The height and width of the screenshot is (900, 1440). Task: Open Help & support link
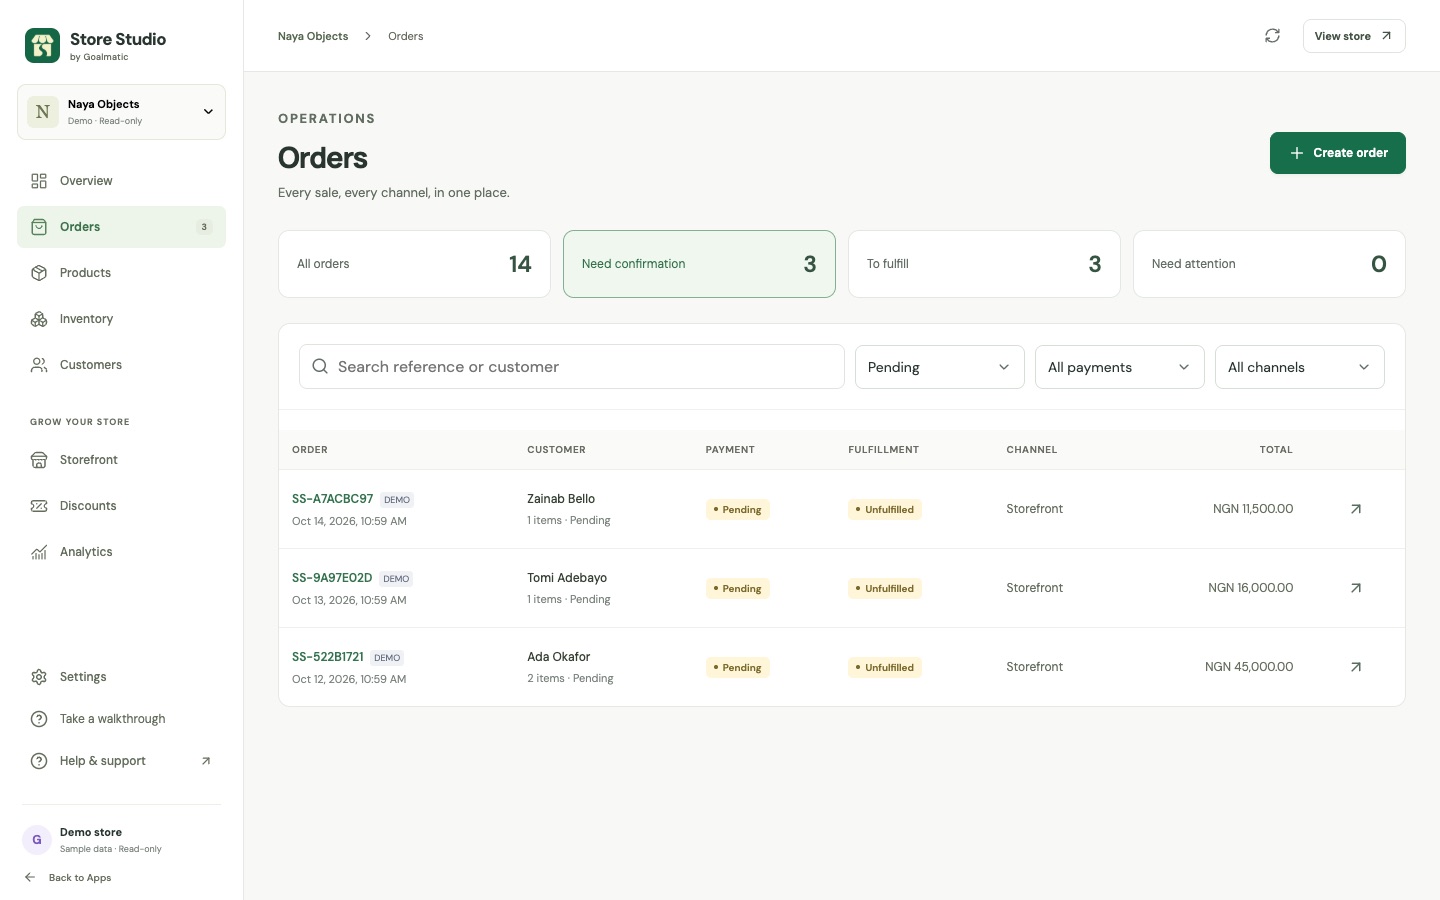coord(121,761)
